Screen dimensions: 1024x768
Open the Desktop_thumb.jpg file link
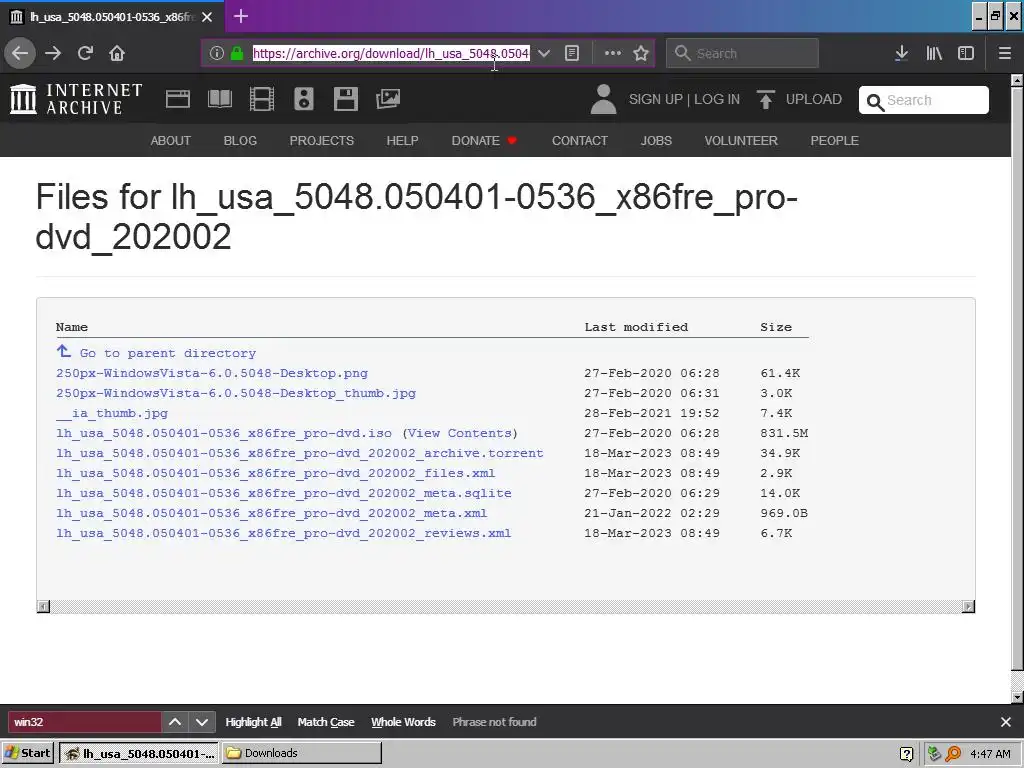[236, 393]
